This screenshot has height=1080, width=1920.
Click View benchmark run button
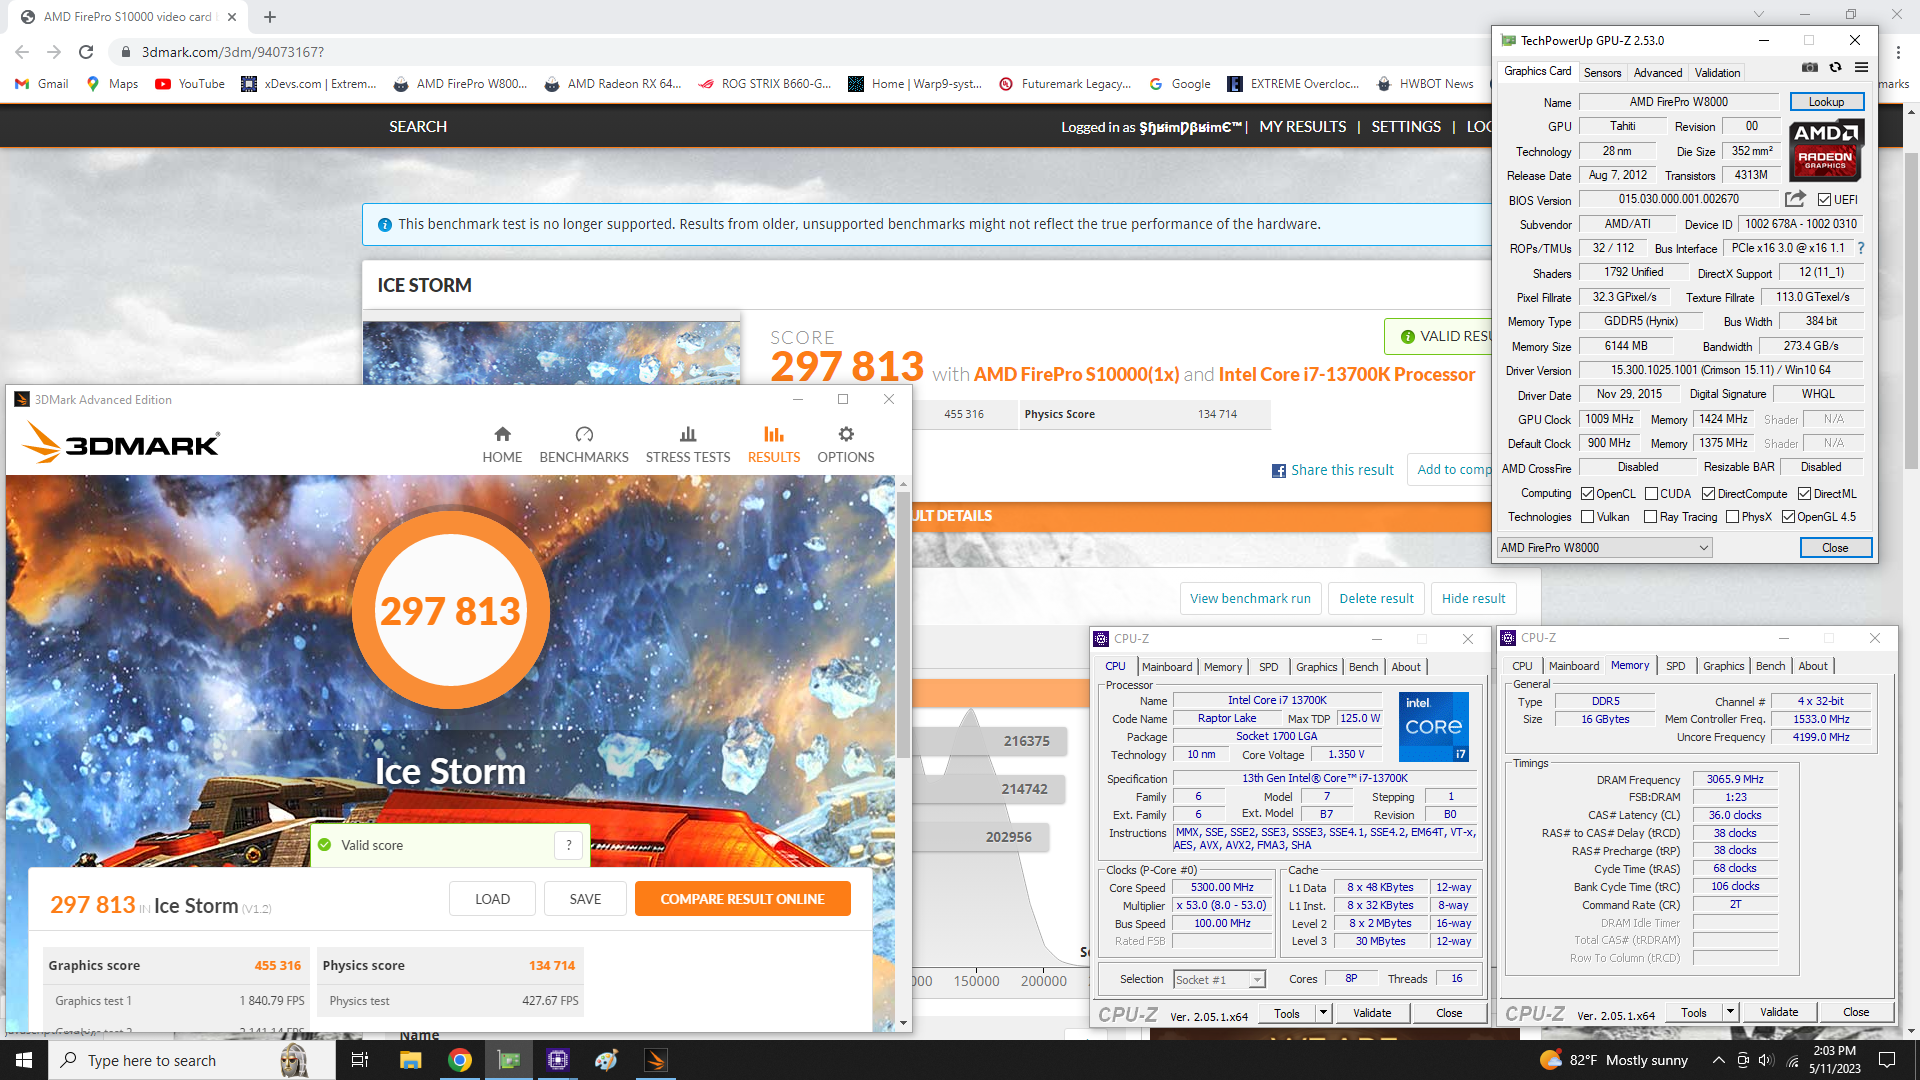tap(1250, 599)
